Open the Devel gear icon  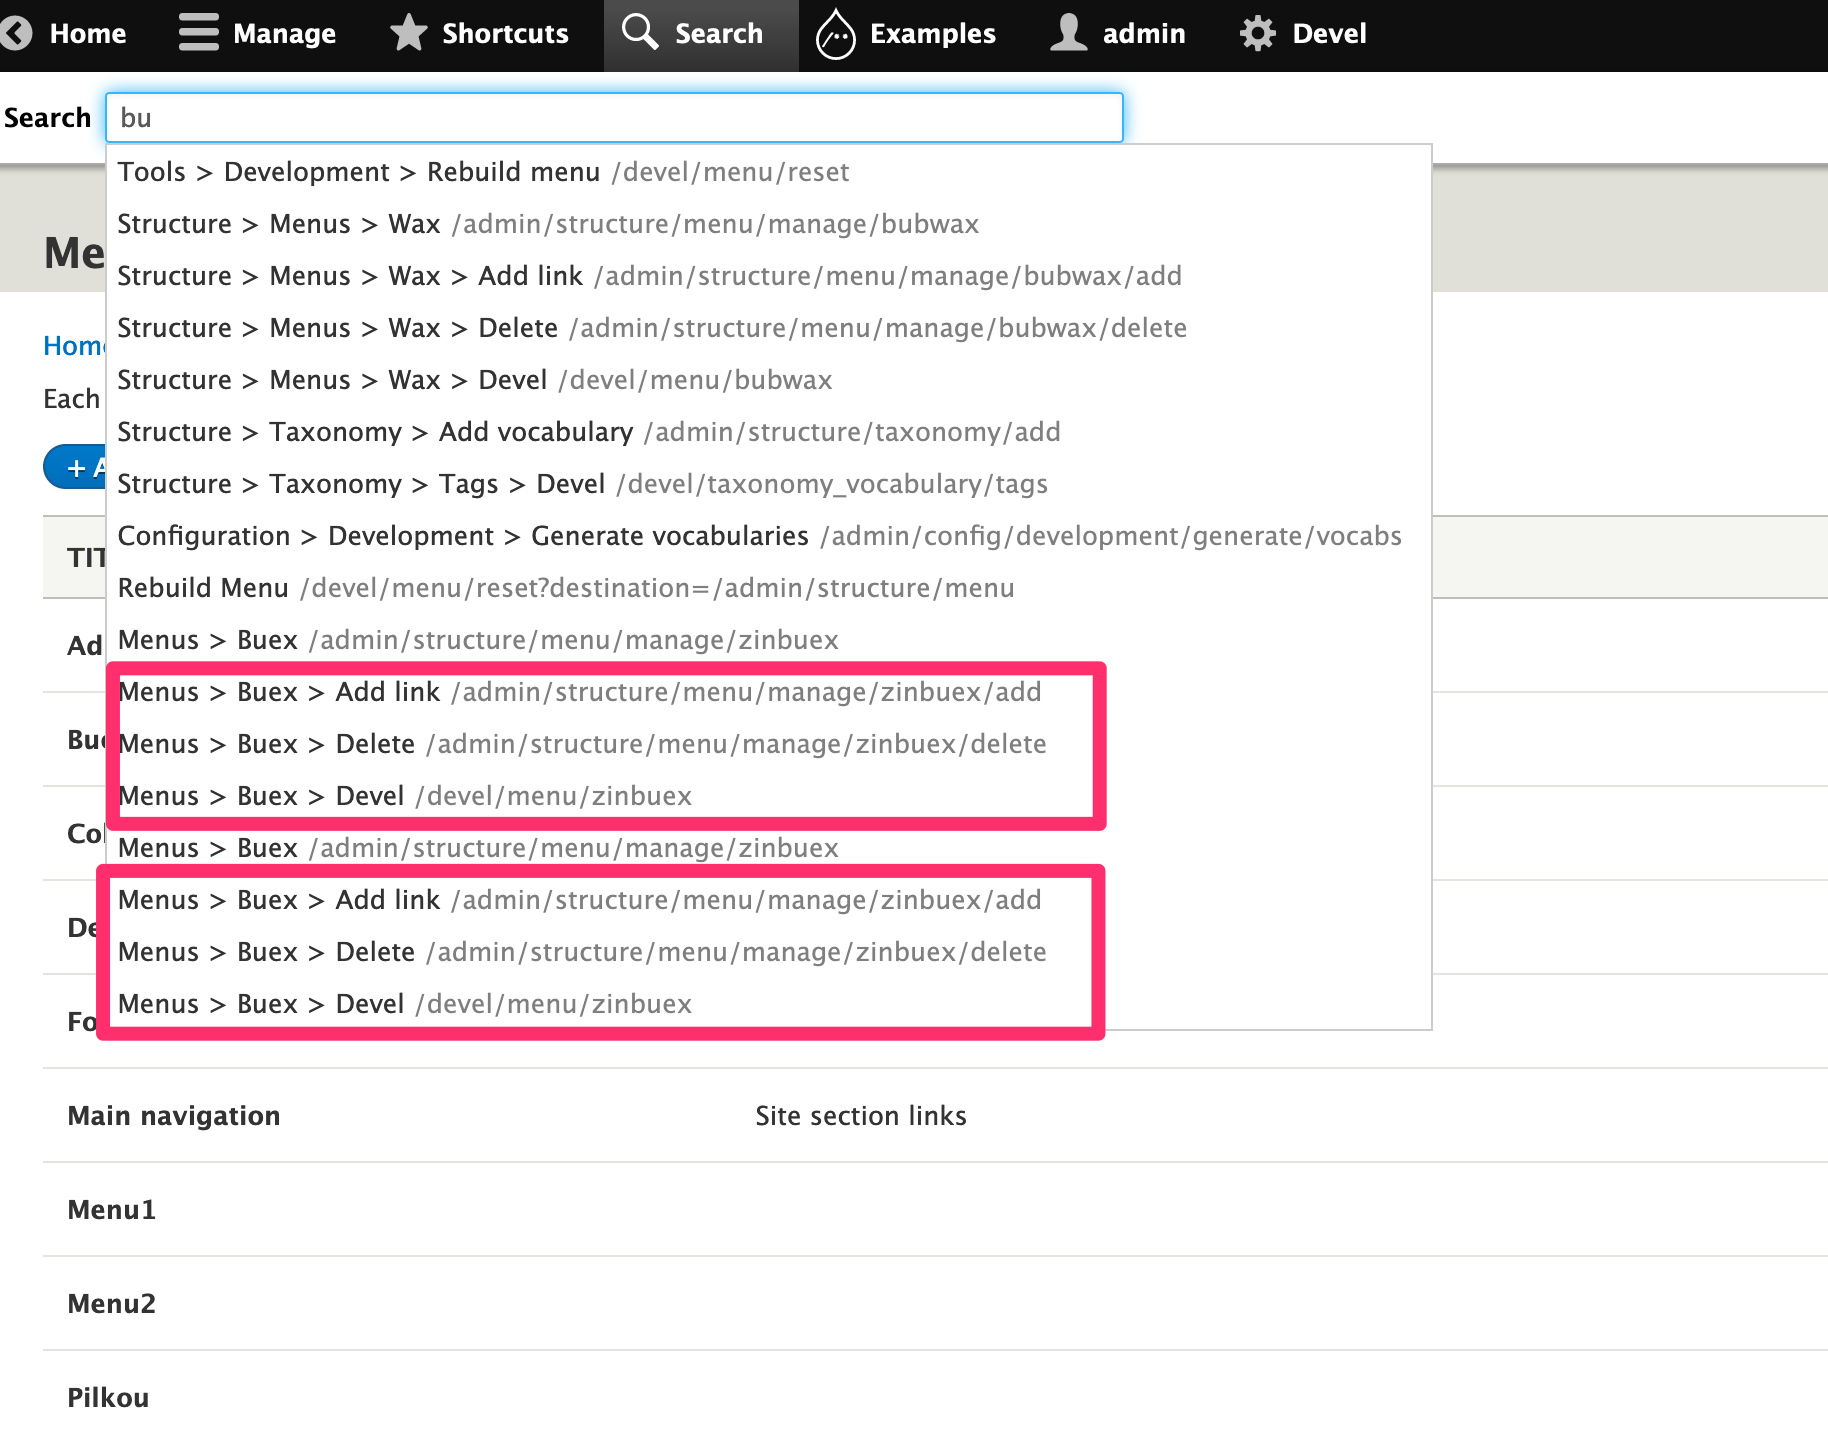1258,33
